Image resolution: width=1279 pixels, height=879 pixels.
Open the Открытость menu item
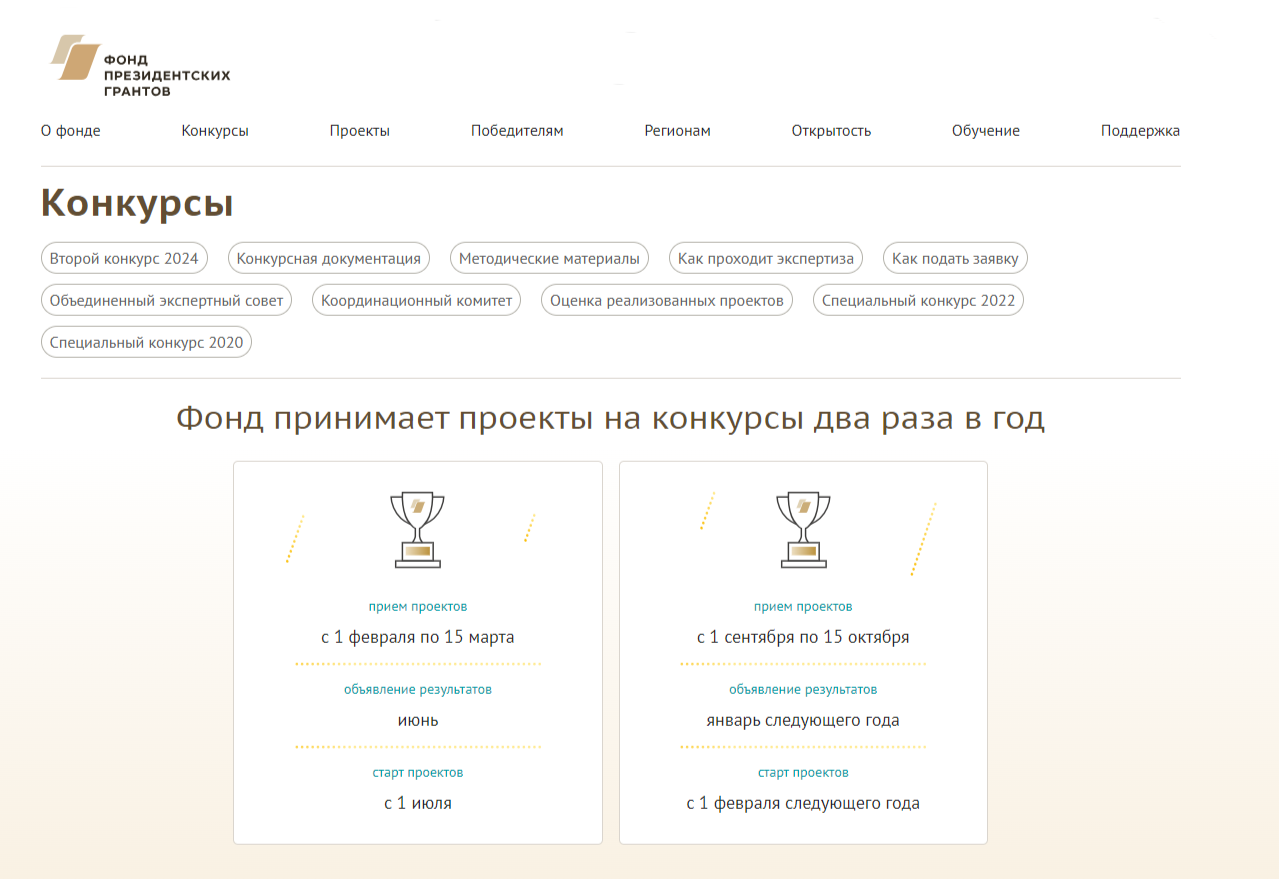(831, 131)
